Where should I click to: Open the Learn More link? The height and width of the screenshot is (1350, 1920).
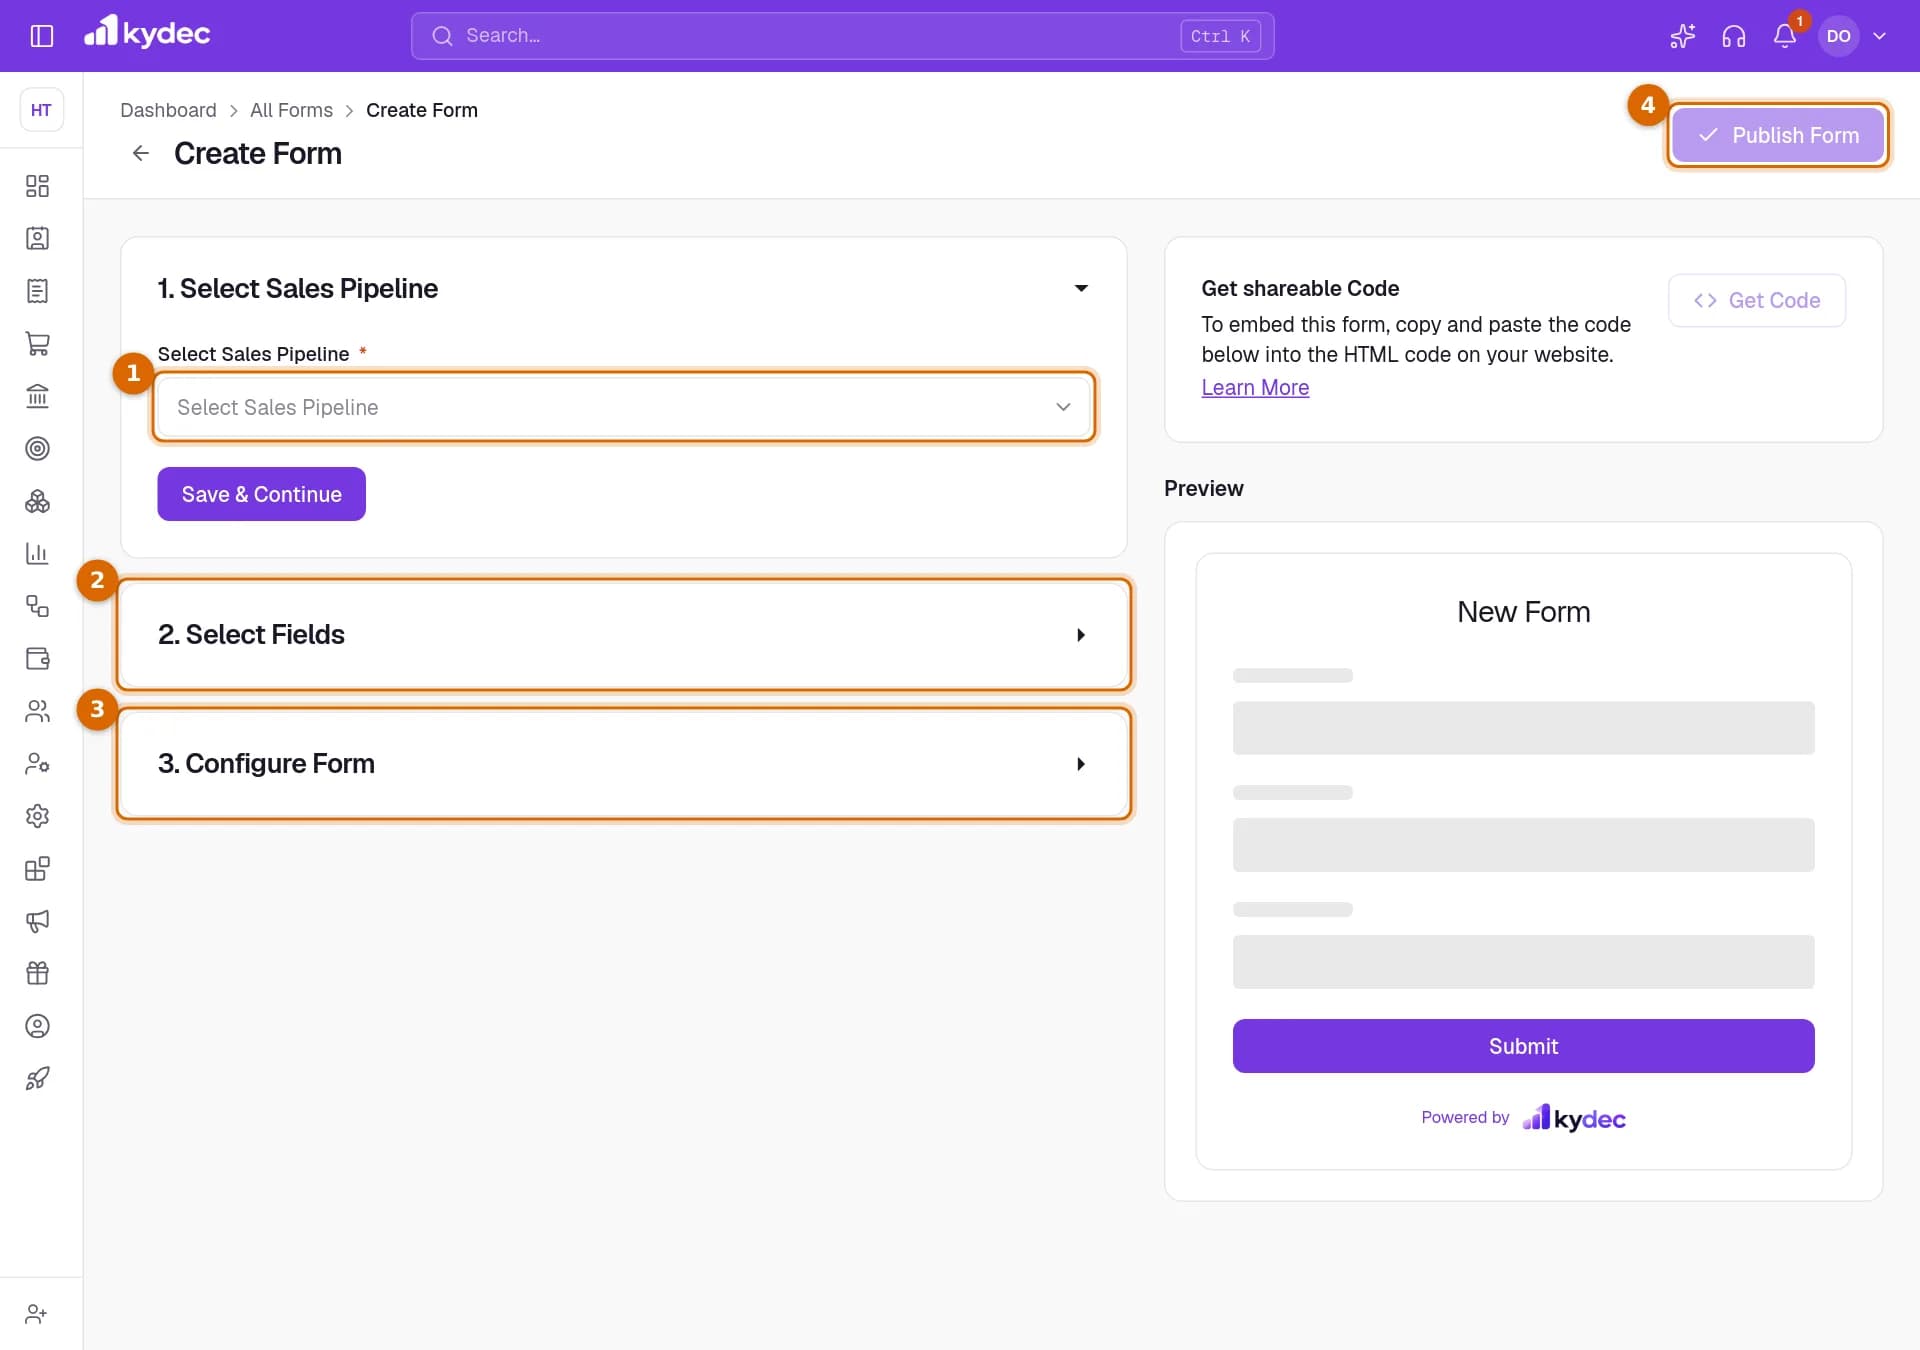pos(1255,387)
